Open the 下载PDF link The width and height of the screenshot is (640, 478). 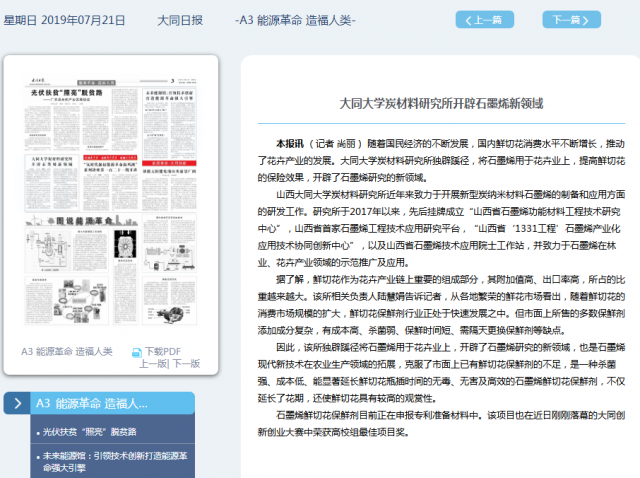163,351
